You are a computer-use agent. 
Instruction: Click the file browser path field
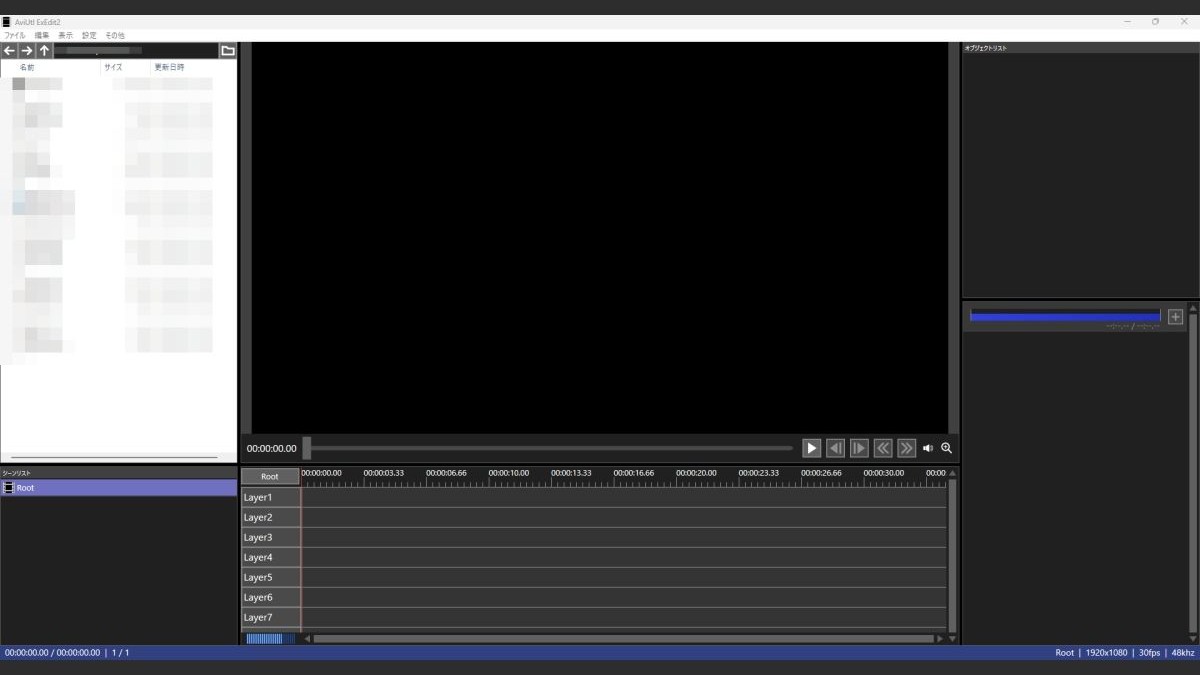click(x=136, y=50)
